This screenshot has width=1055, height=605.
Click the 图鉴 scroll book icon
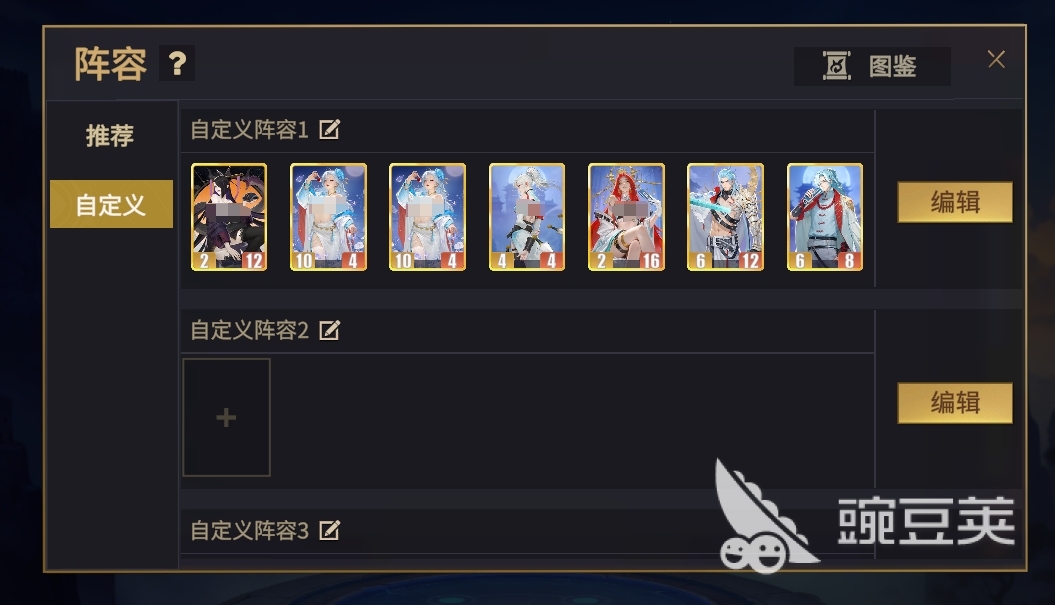click(x=837, y=66)
